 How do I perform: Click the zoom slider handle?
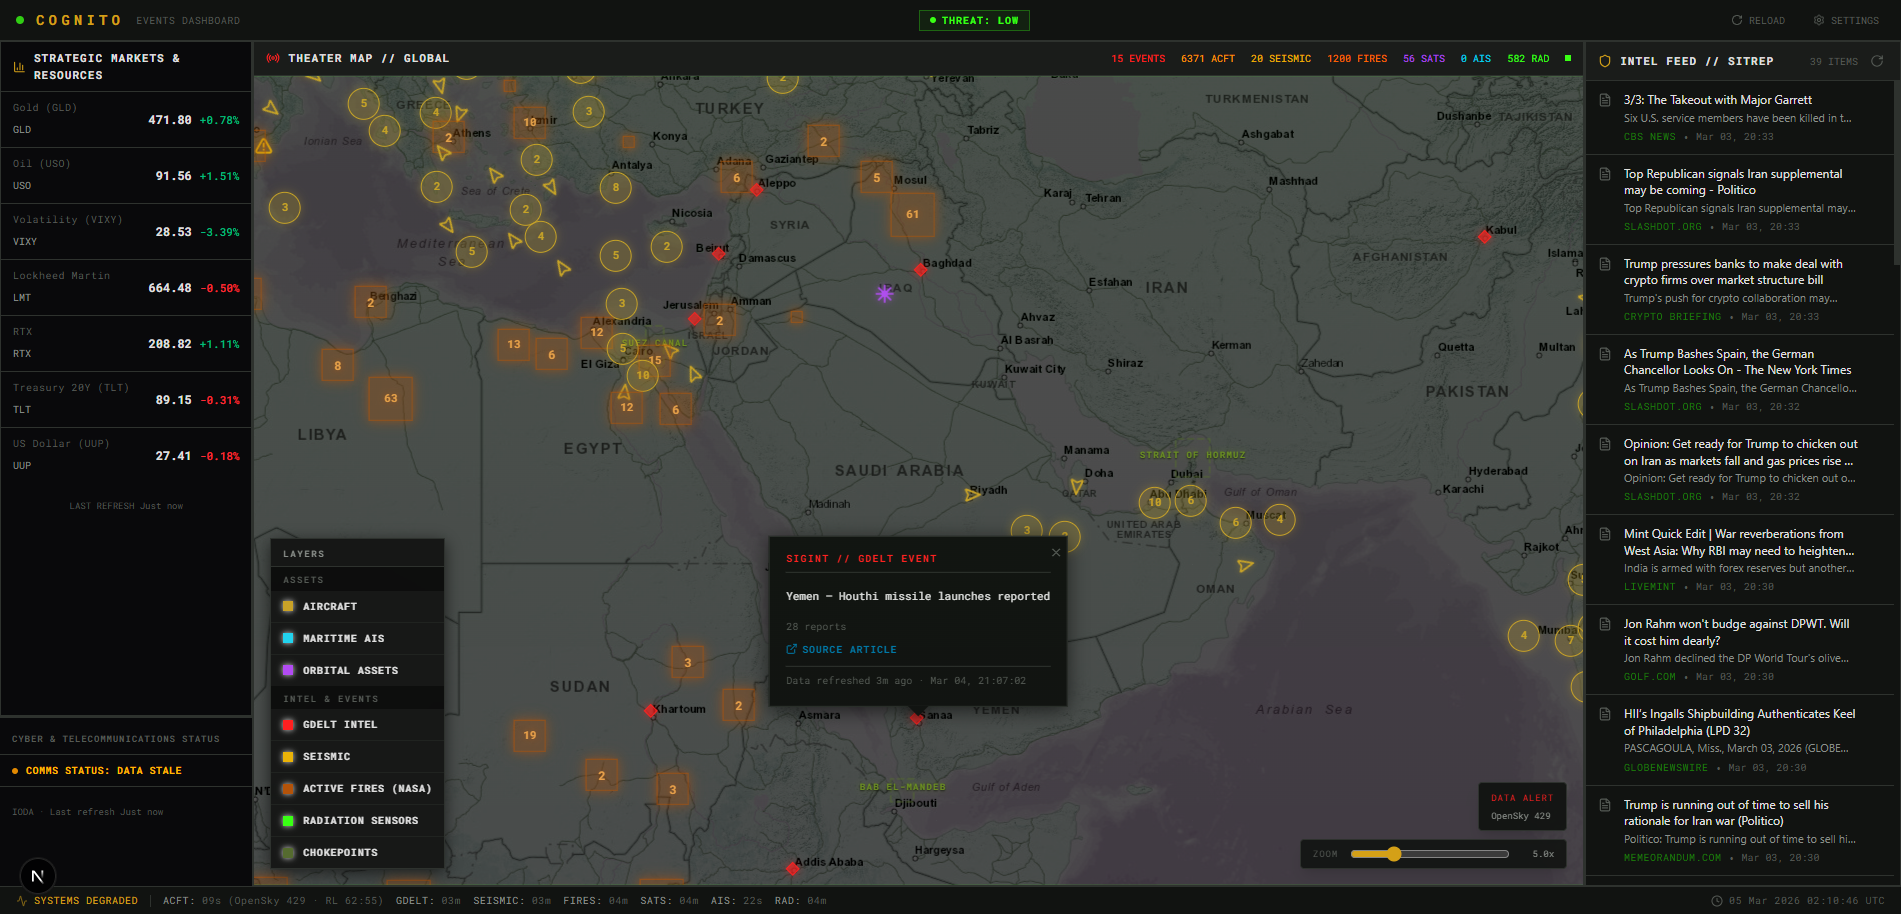[x=1394, y=854]
